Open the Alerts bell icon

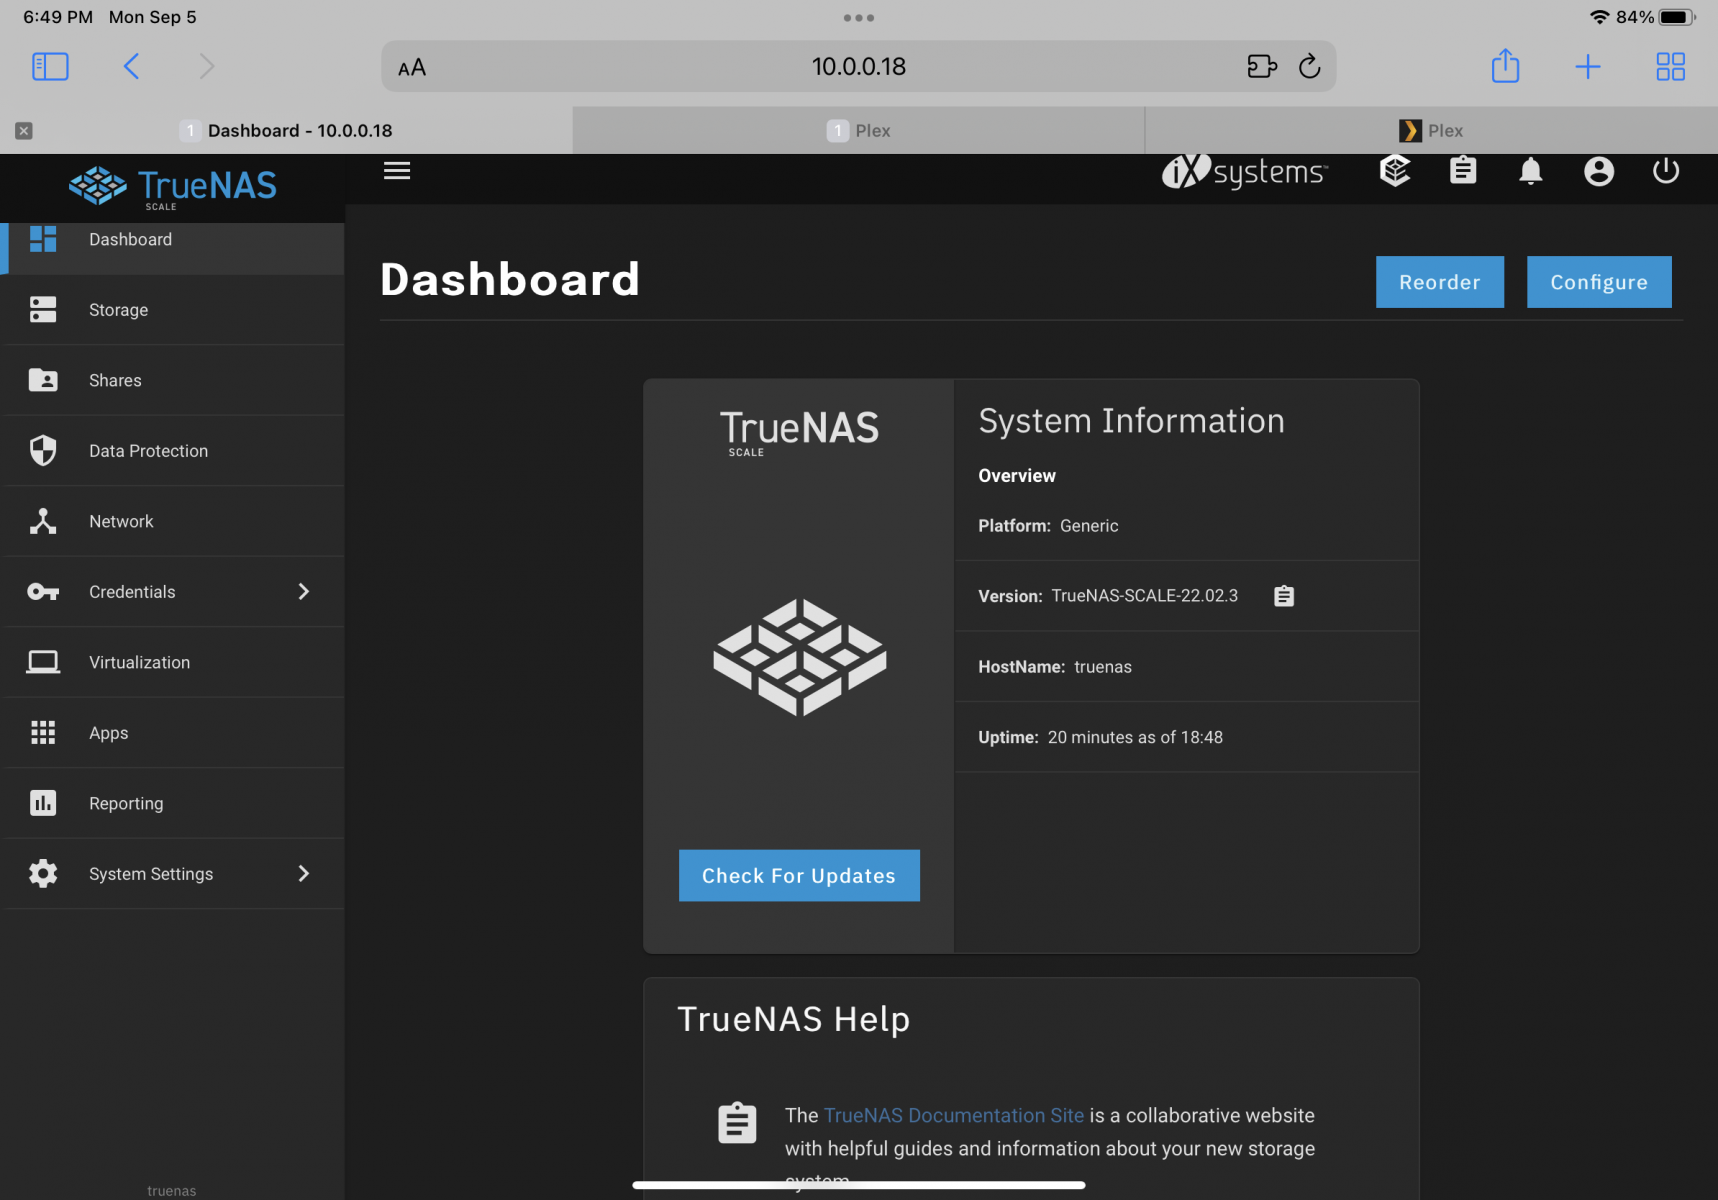[x=1531, y=172]
